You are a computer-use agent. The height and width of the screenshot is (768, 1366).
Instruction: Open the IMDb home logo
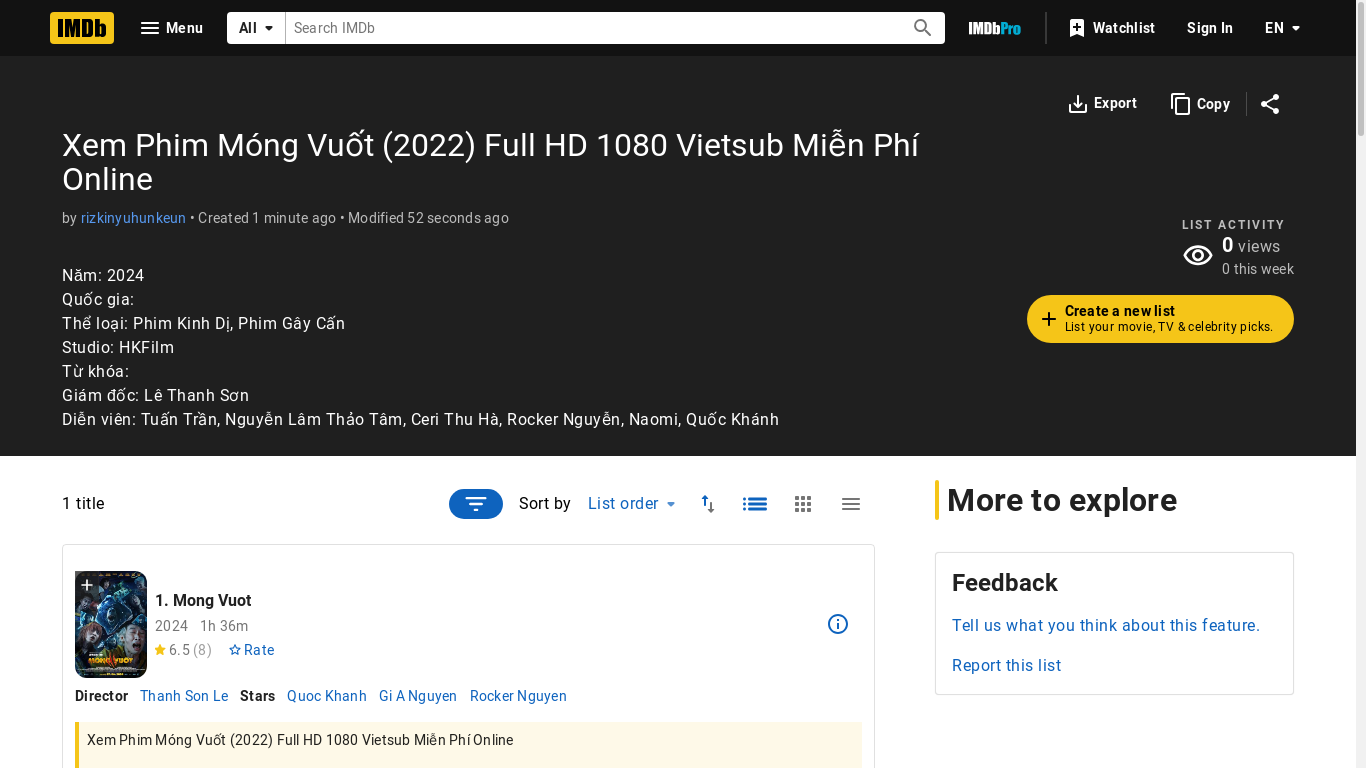(x=82, y=28)
